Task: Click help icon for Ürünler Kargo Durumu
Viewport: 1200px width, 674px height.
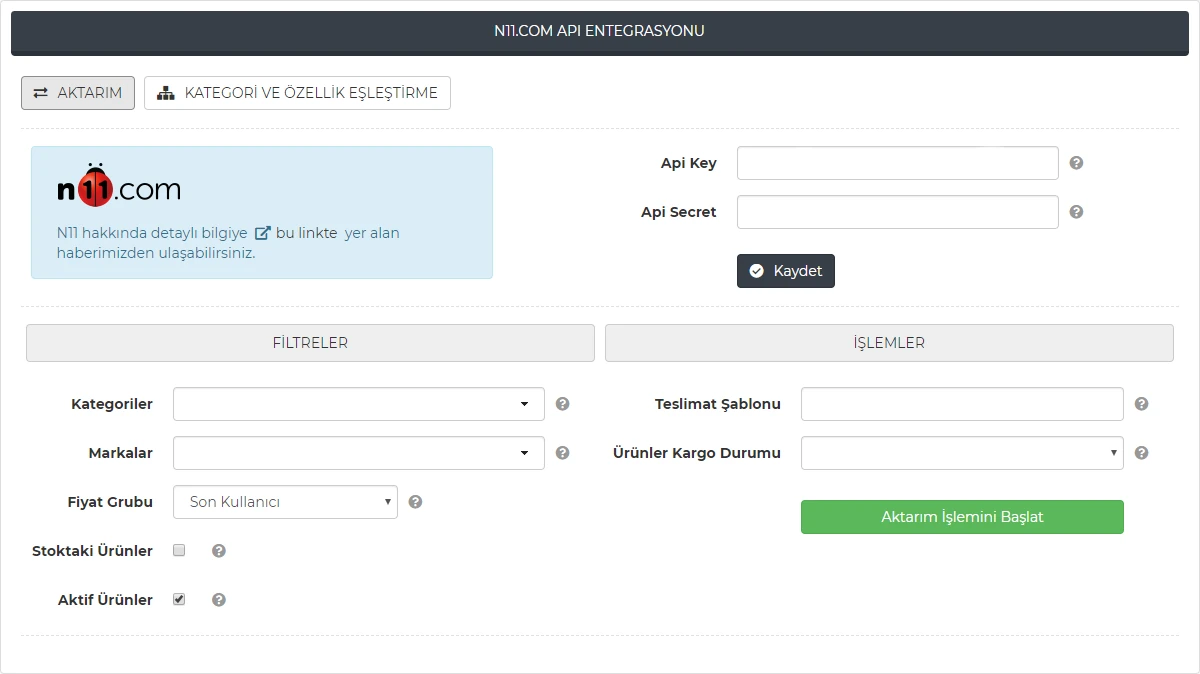Action: [1141, 453]
